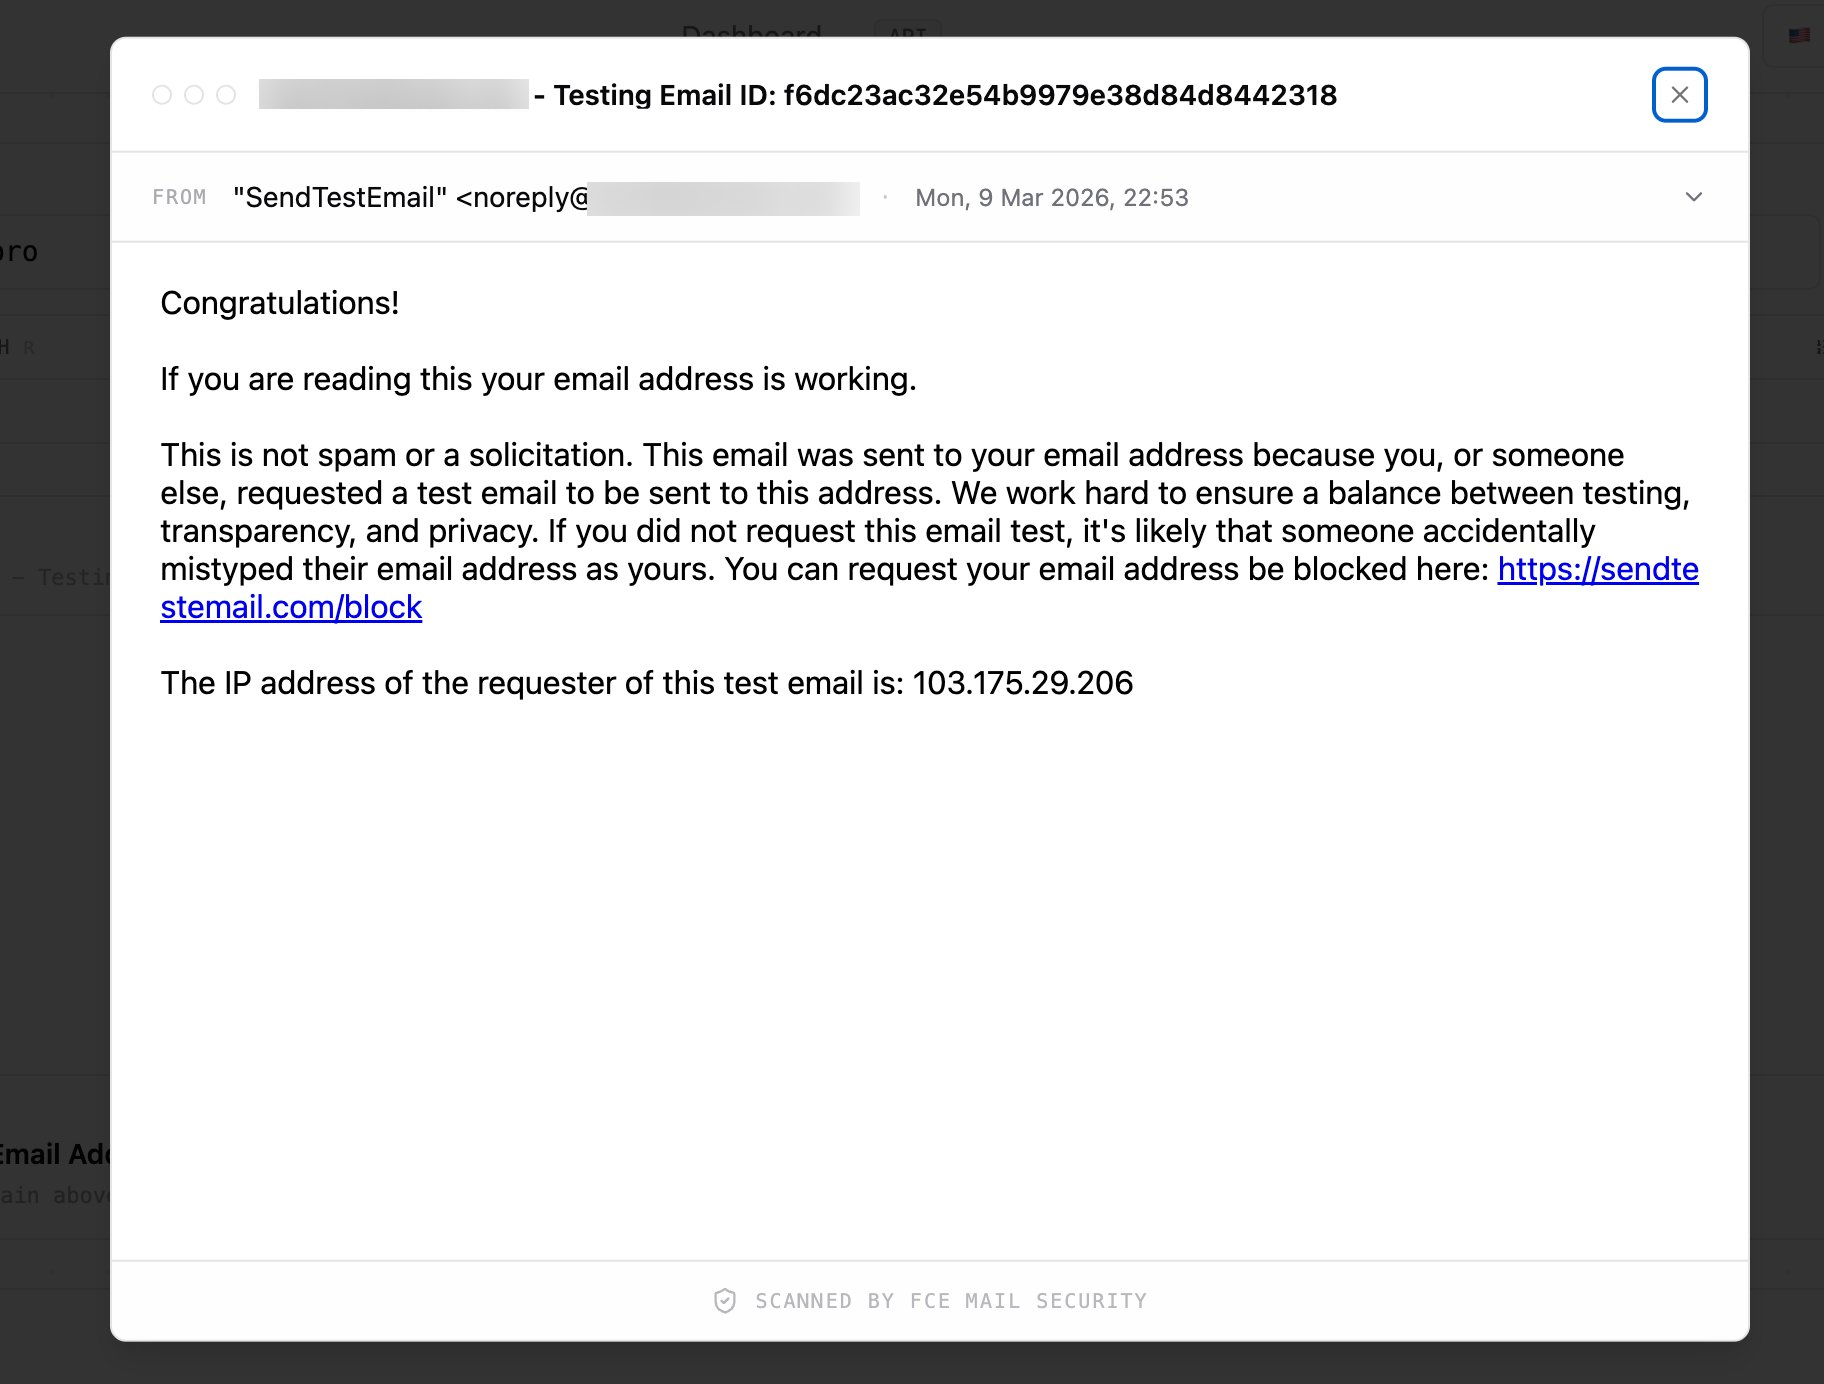Click the requester IP address 103.175.29.206
This screenshot has width=1824, height=1384.
(x=1022, y=683)
